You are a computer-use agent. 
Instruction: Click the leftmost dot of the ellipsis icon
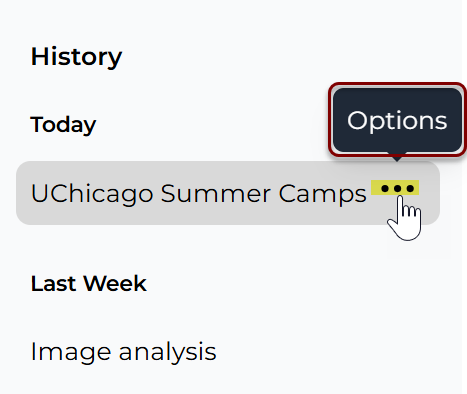[385, 189]
